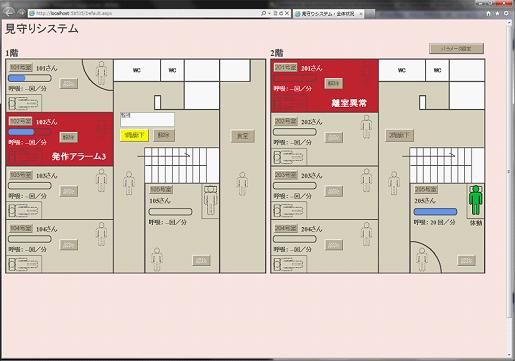This screenshot has height=361, width=515.
Task: Click the person icon in room 204
Action: (x=366, y=234)
